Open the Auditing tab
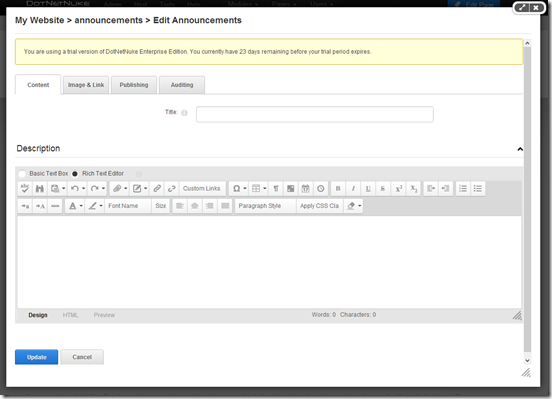This screenshot has height=399, width=552. coord(182,85)
